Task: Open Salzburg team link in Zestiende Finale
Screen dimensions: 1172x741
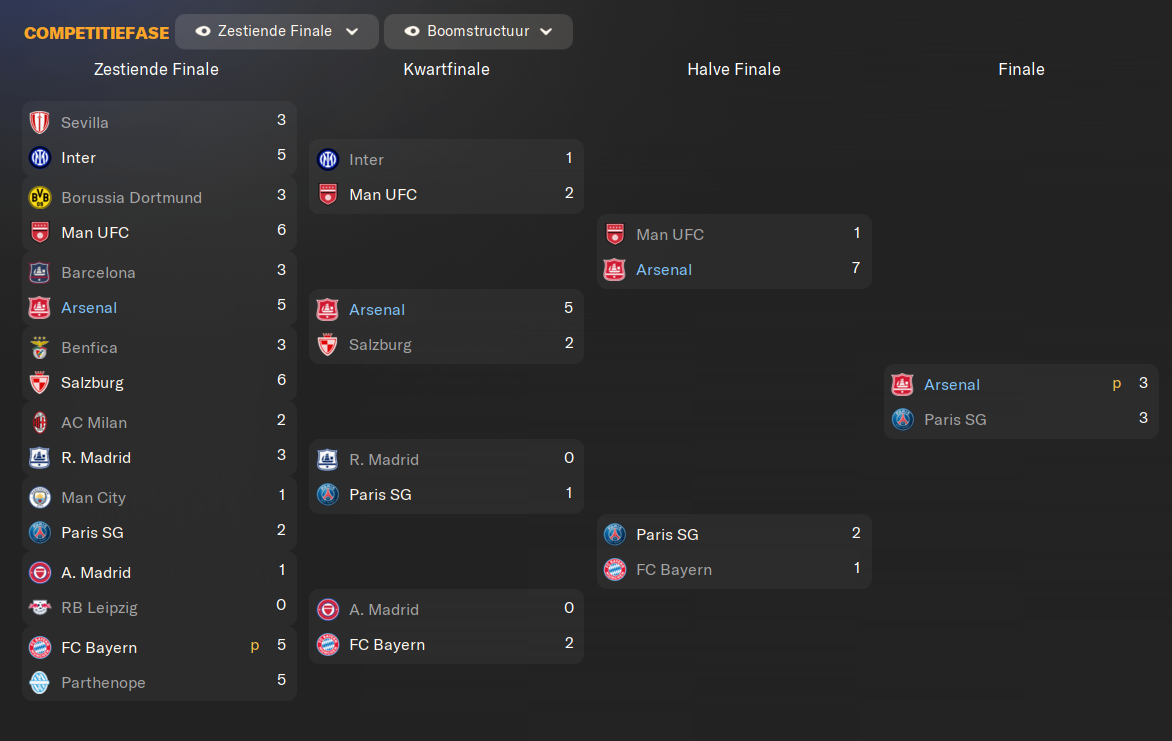Action: pyautogui.click(x=92, y=383)
